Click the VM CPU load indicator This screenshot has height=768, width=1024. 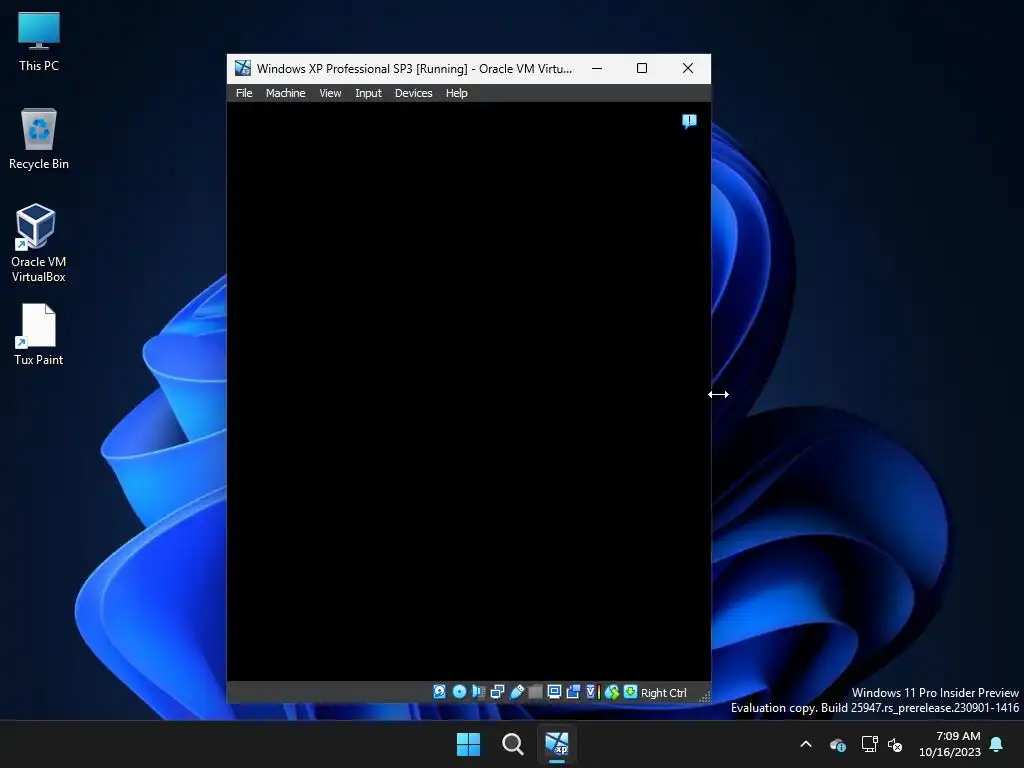click(593, 692)
